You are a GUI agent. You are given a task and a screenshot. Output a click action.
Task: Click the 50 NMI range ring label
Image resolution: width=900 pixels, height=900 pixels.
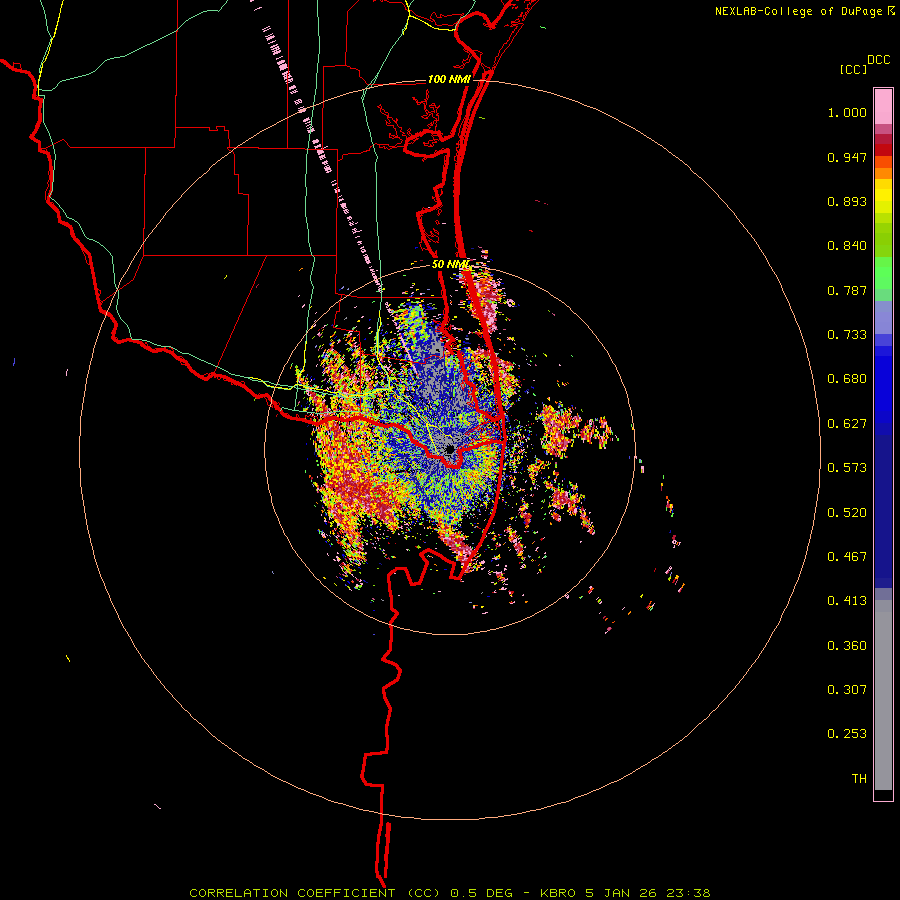click(451, 265)
